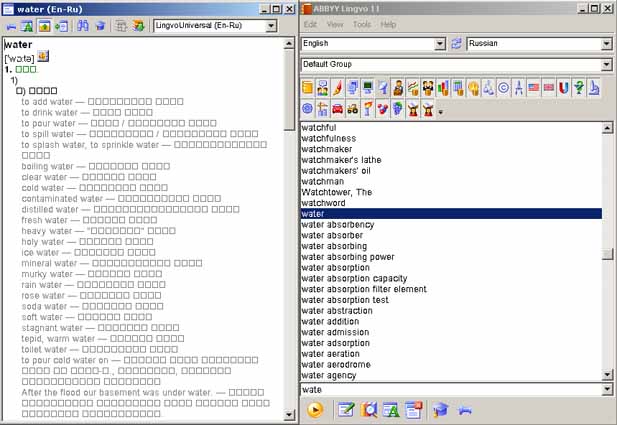617x425 pixels.
Task: Click the sound icon beside the water transcription
Action: (43, 56)
